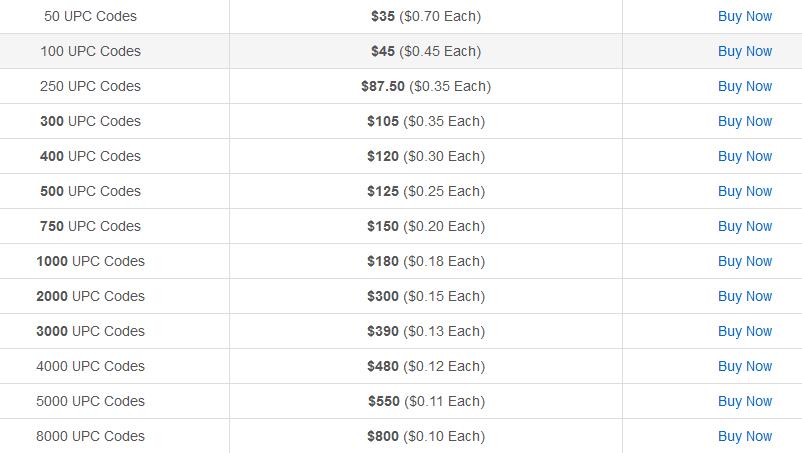Buy the 100 UPC Codes package
The height and width of the screenshot is (453, 802).
[x=745, y=51]
